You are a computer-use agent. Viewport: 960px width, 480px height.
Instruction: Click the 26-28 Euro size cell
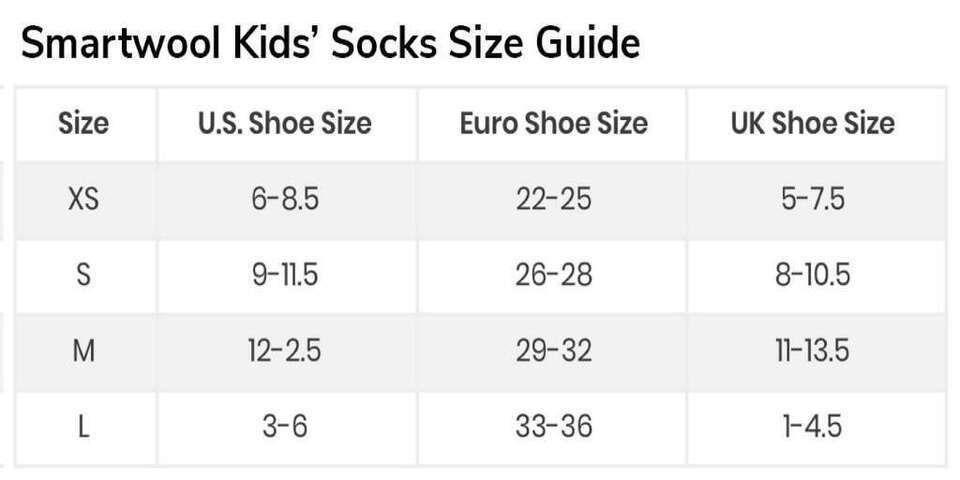553,276
